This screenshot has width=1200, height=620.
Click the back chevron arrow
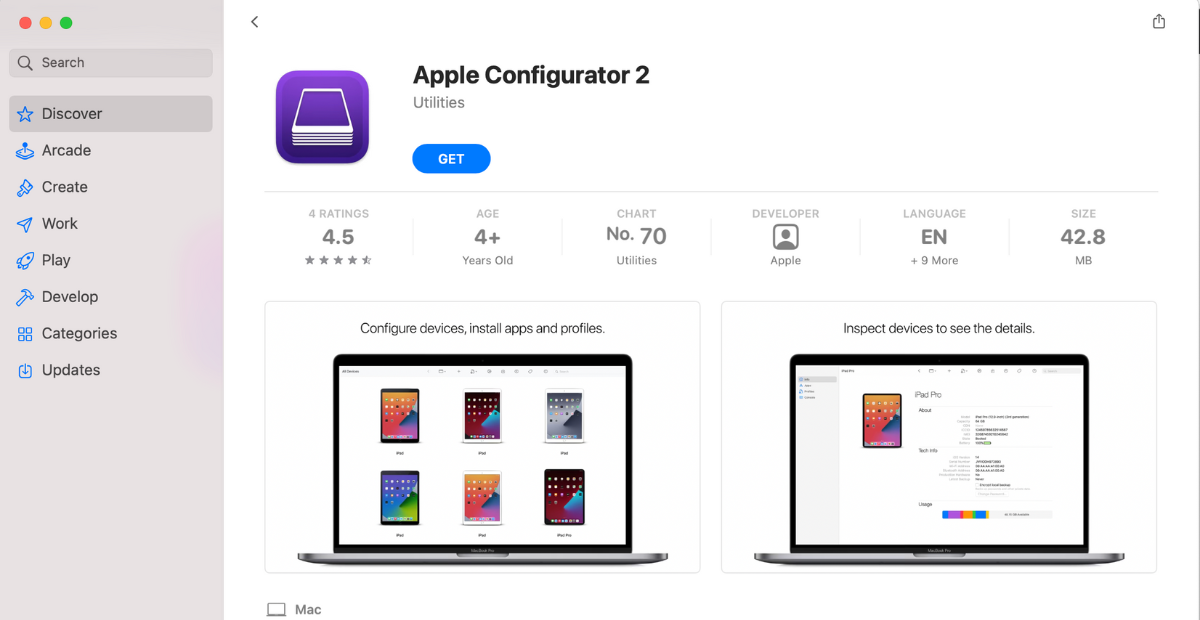pos(254,22)
